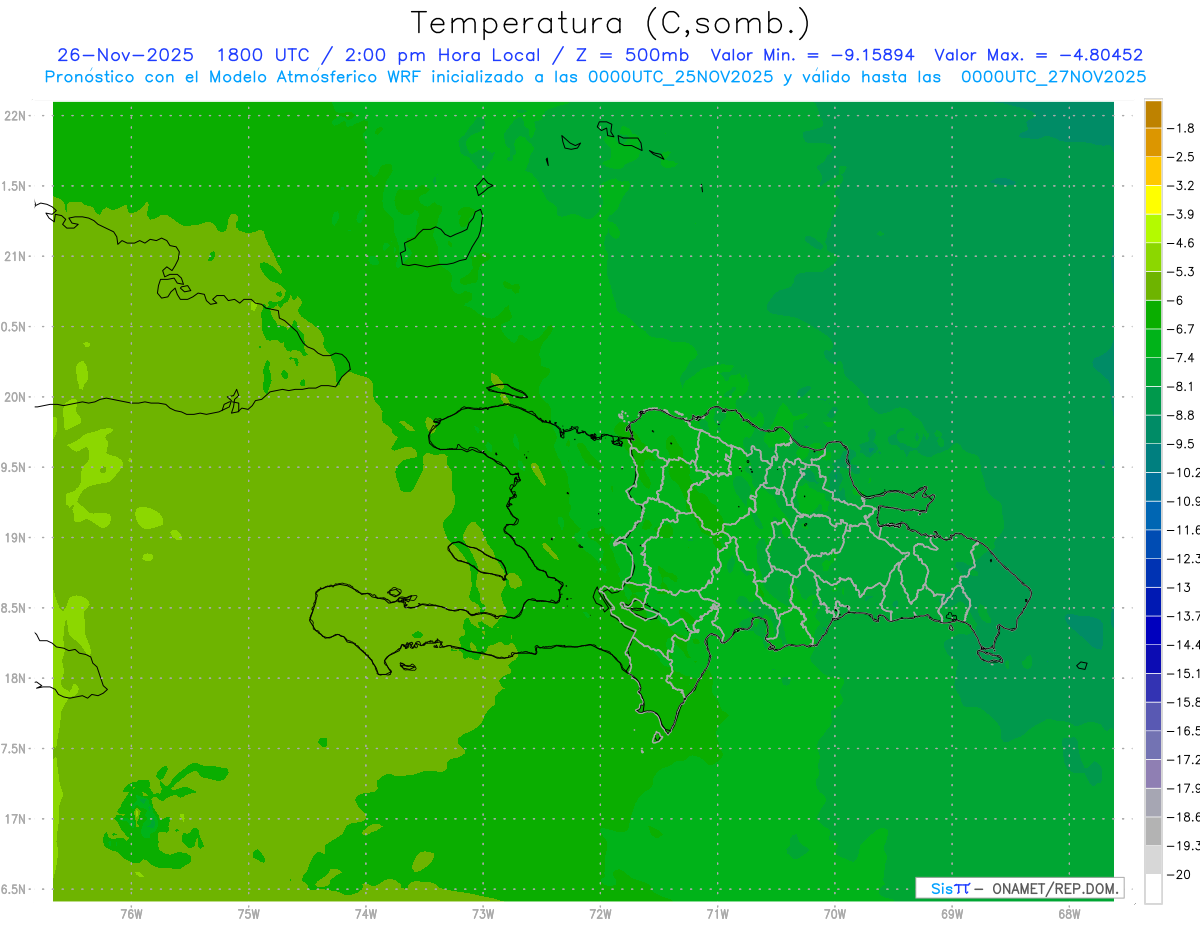The height and width of the screenshot is (927, 1200).
Task: Click the '71W' longitude label
Action: (x=717, y=914)
